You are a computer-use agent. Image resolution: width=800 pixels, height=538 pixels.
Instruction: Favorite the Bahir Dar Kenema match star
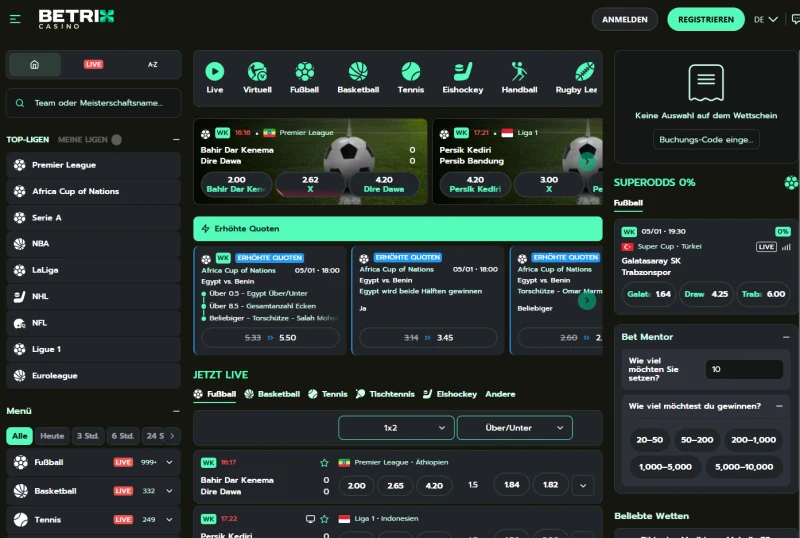(x=324, y=463)
